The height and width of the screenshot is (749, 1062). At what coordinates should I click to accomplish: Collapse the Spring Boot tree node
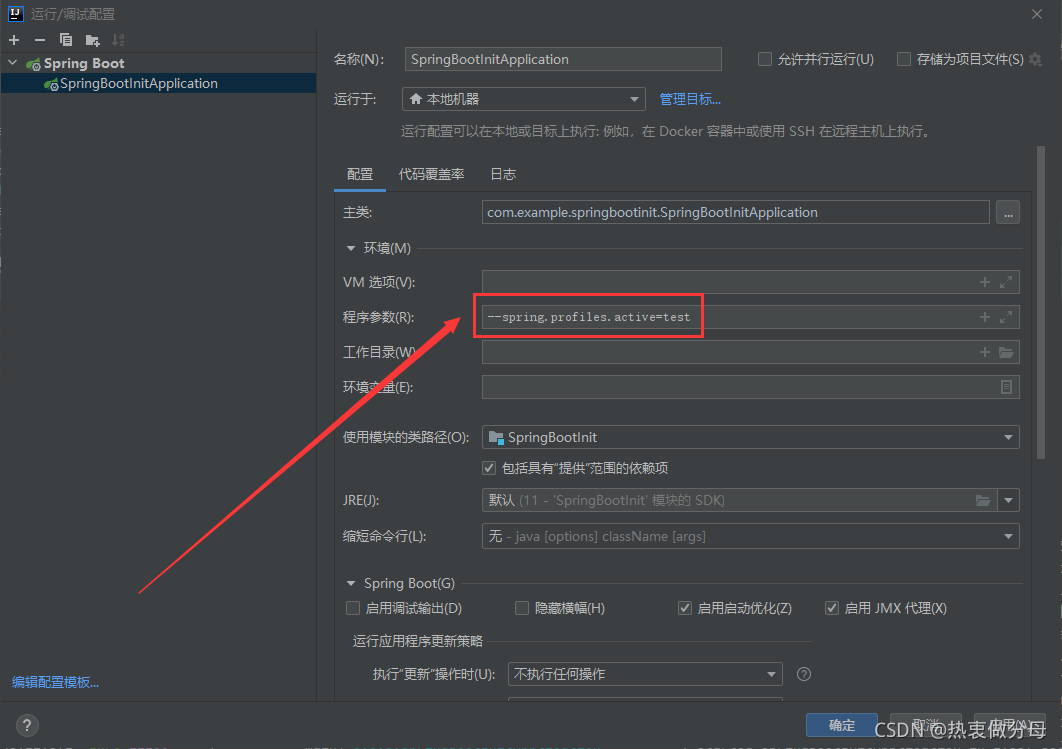(13, 63)
